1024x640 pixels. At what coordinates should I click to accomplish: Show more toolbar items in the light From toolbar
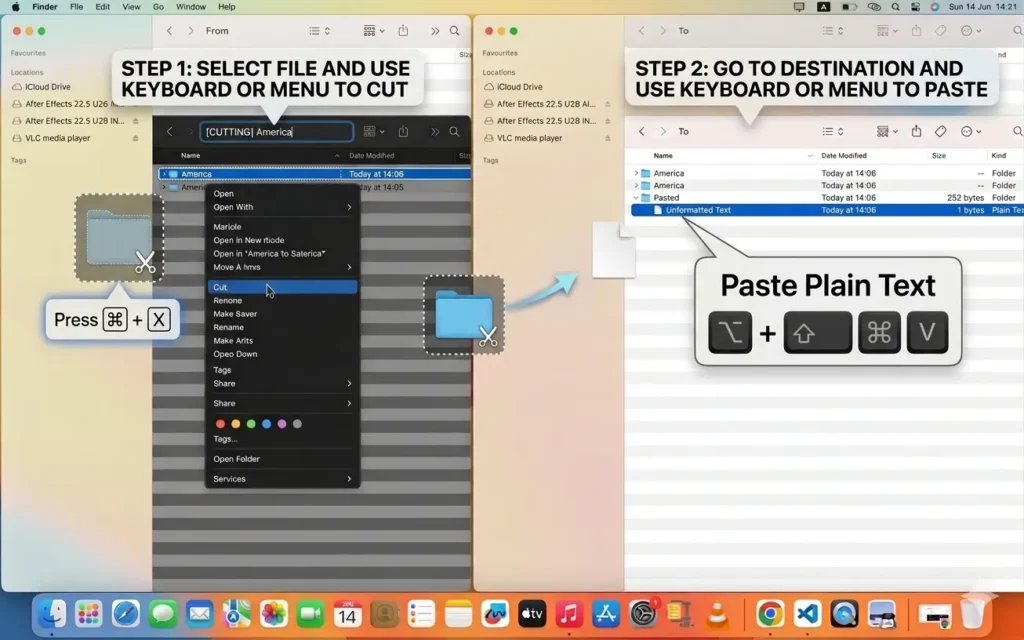pyautogui.click(x=435, y=31)
